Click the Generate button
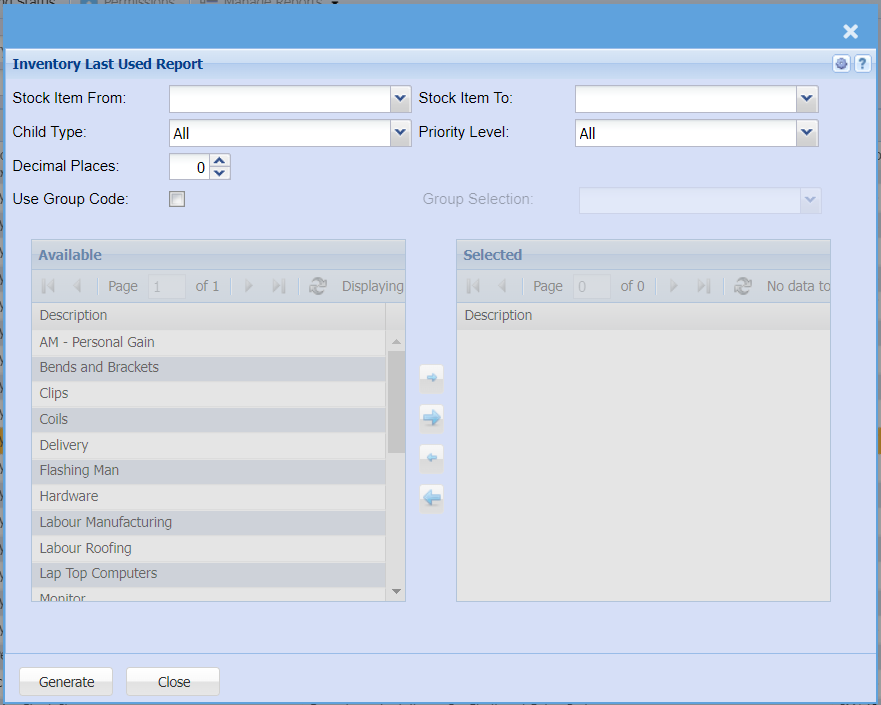 (x=66, y=682)
